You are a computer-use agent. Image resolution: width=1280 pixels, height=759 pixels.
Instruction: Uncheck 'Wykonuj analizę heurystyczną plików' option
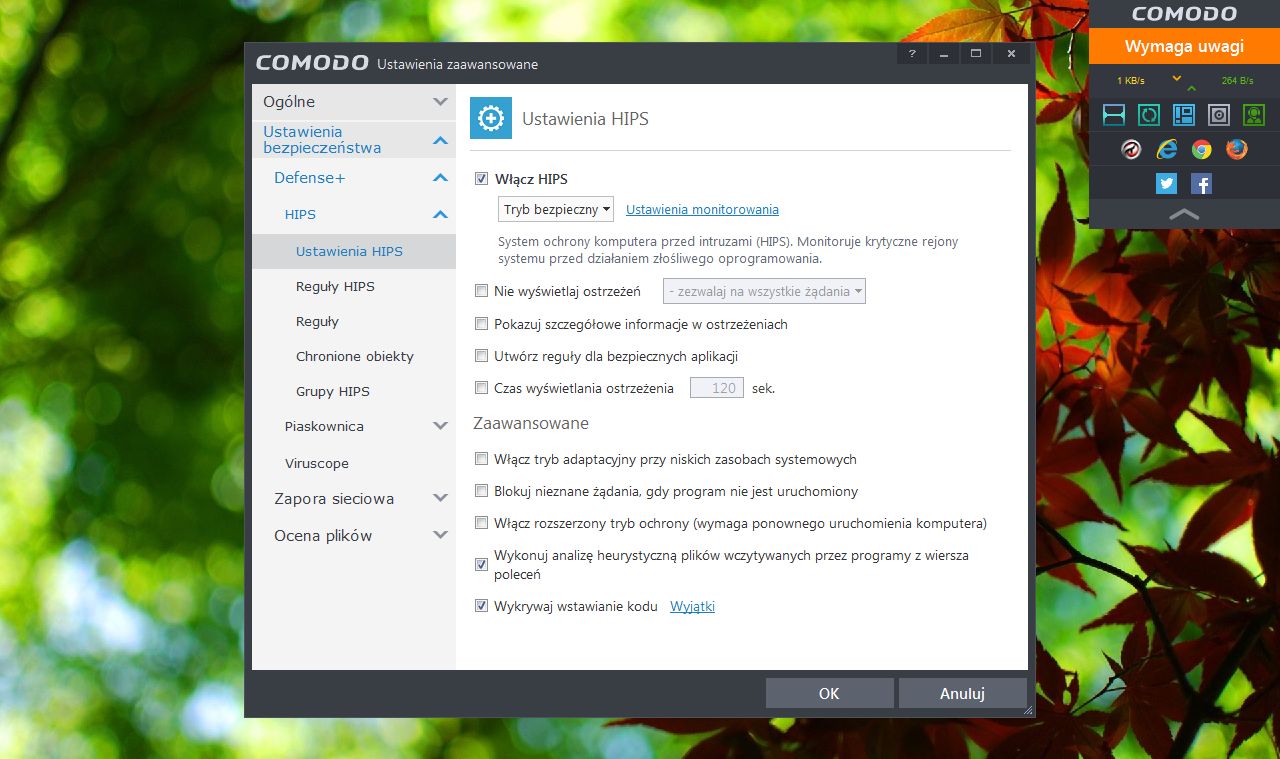482,565
